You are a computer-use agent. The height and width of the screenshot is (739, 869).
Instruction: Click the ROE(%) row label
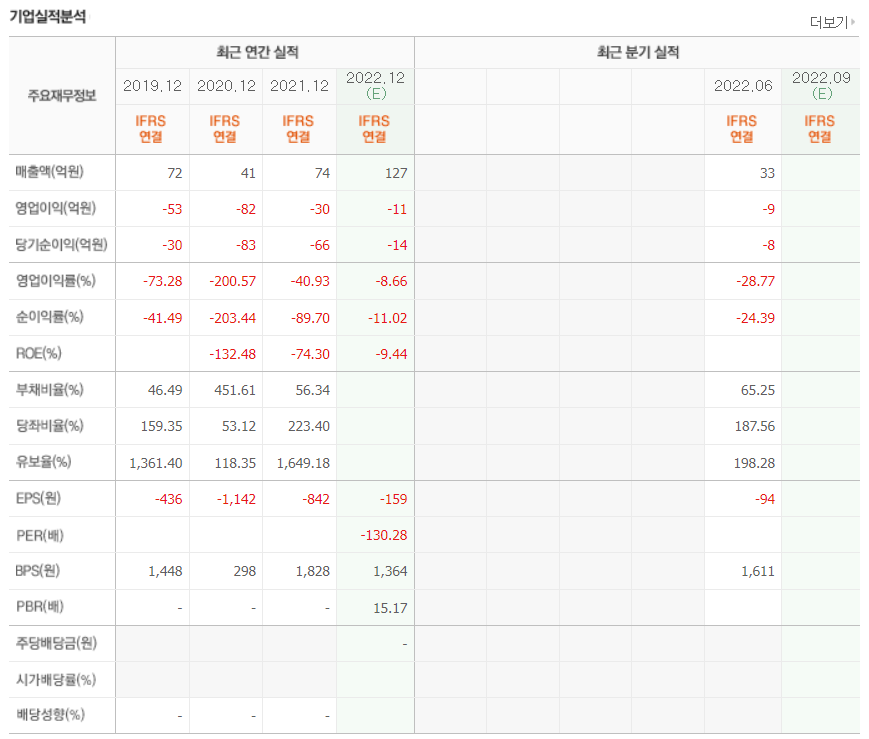pos(38,353)
